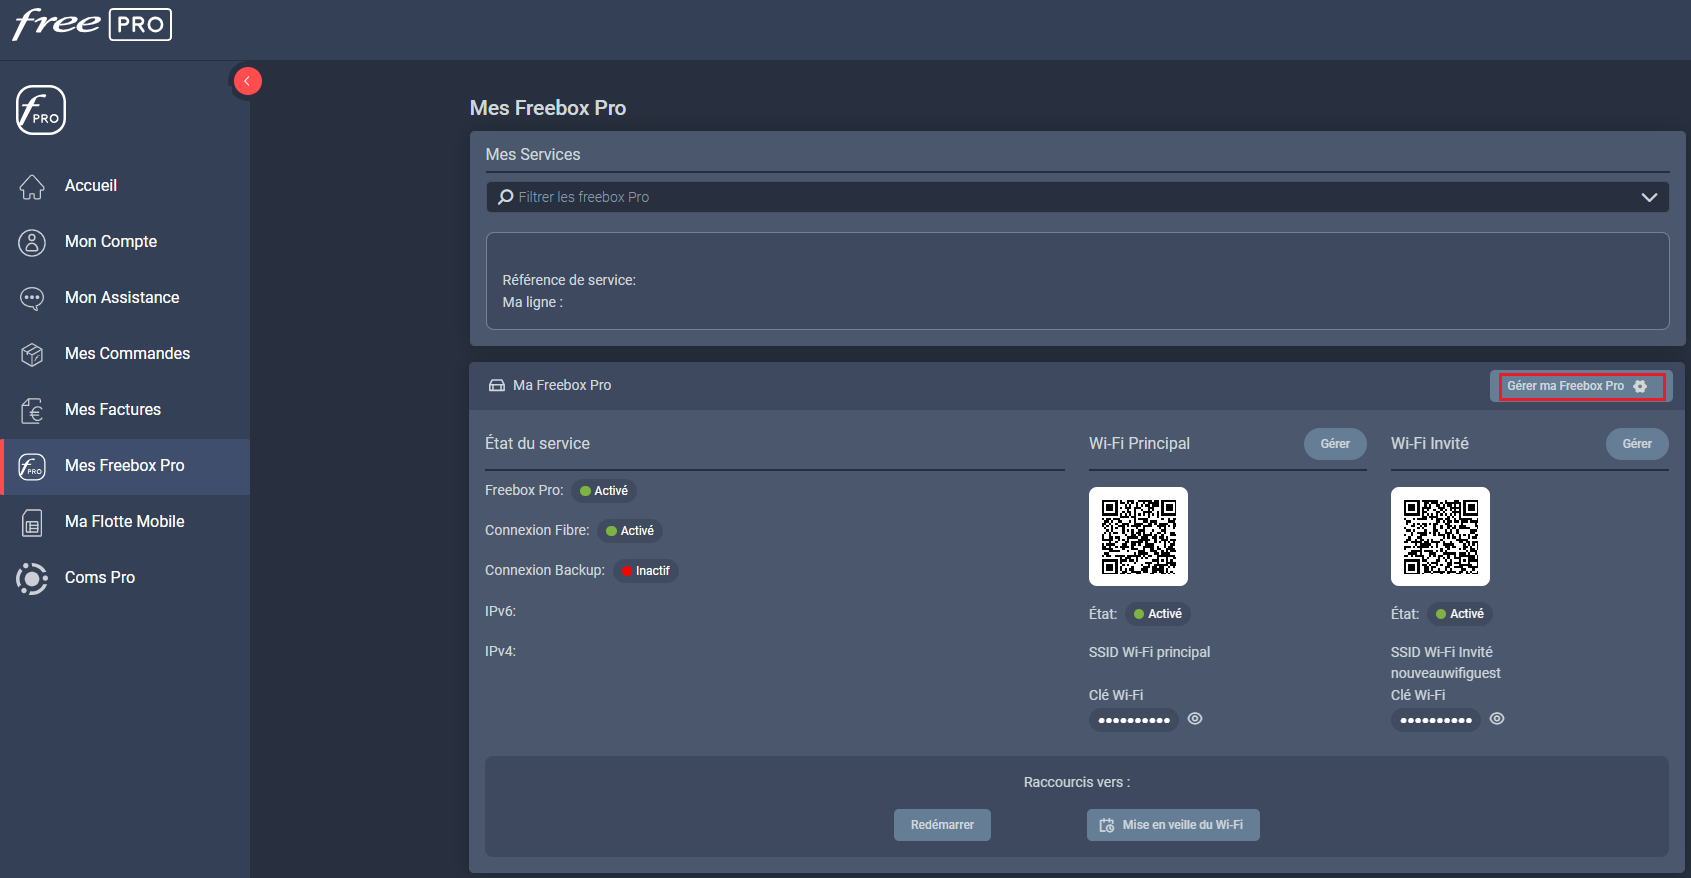1691x878 pixels.
Task: Click the Redémarrer button
Action: point(942,825)
